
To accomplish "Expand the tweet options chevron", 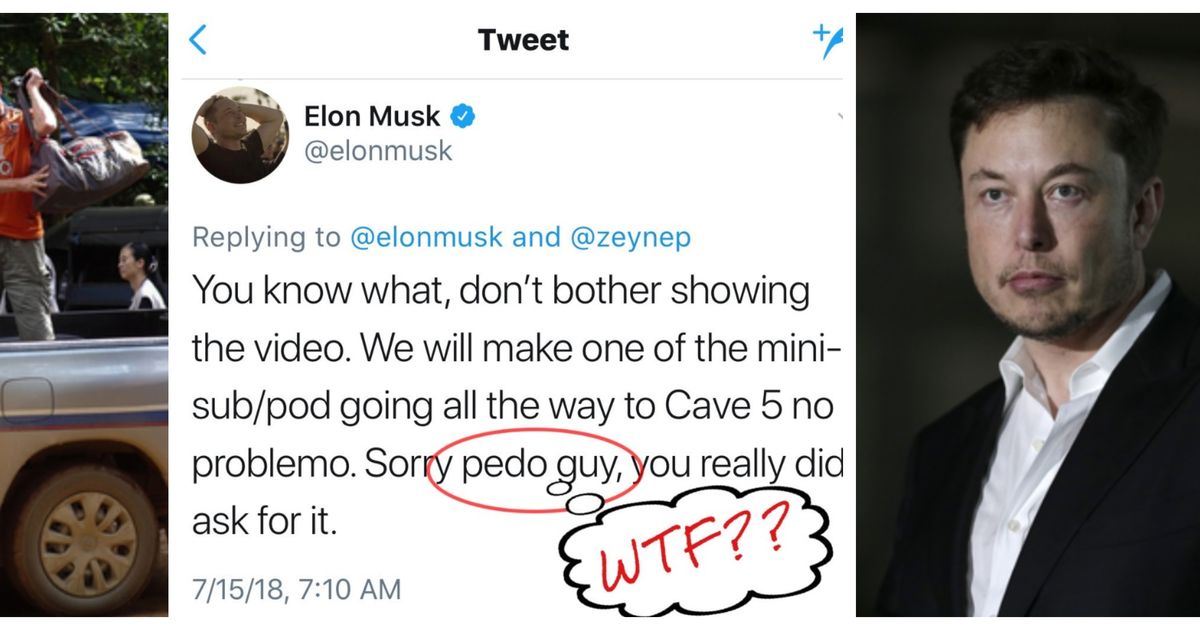I will pyautogui.click(x=840, y=117).
